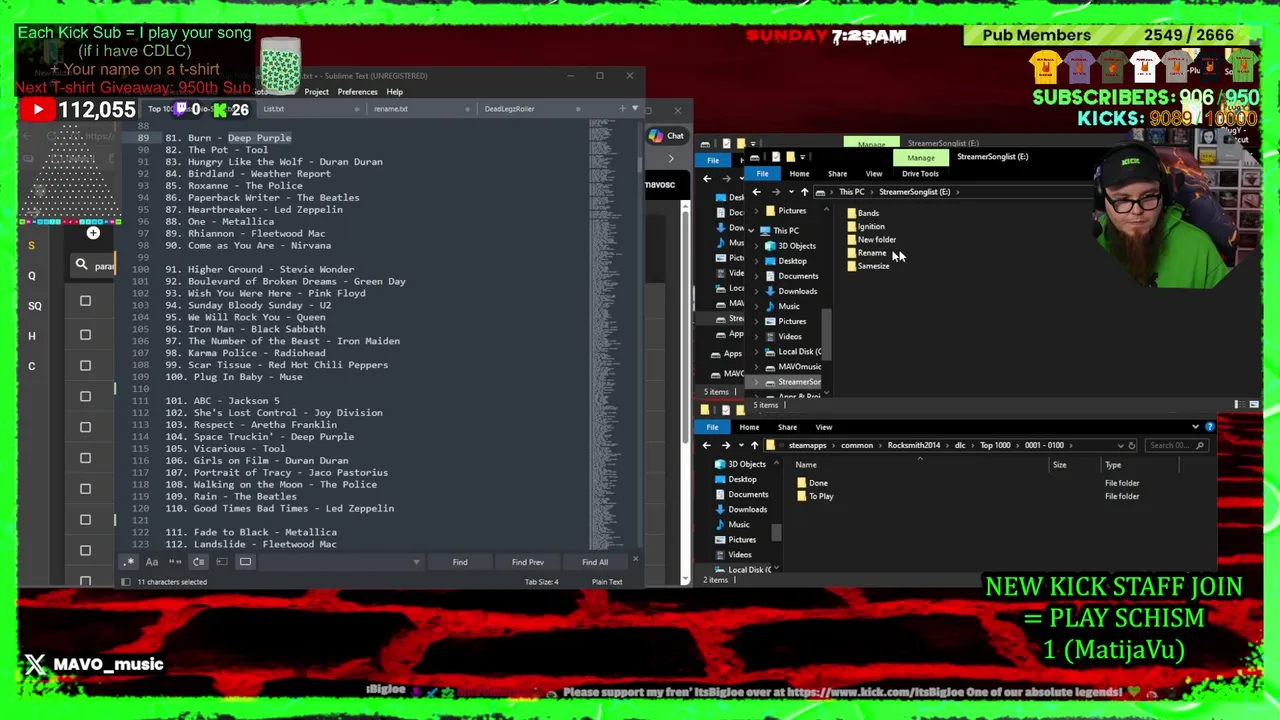The height and width of the screenshot is (720, 1280).
Task: Click the Copilot Chat icon
Action: pos(666,136)
